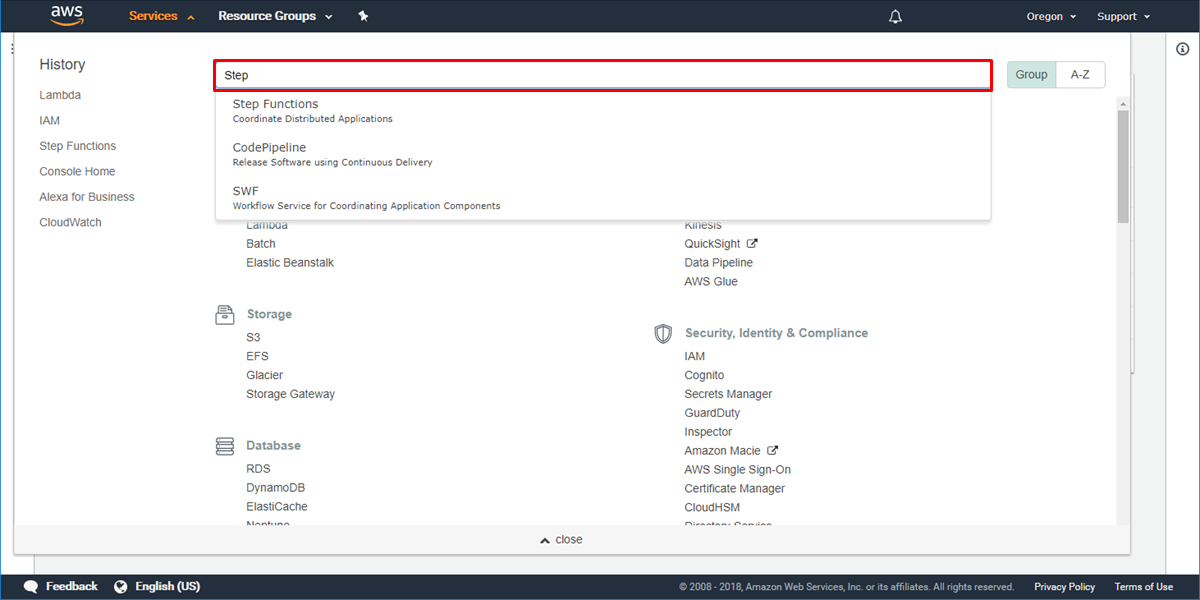Open the EFS service
Viewport: 1200px width, 600px height.
click(257, 357)
